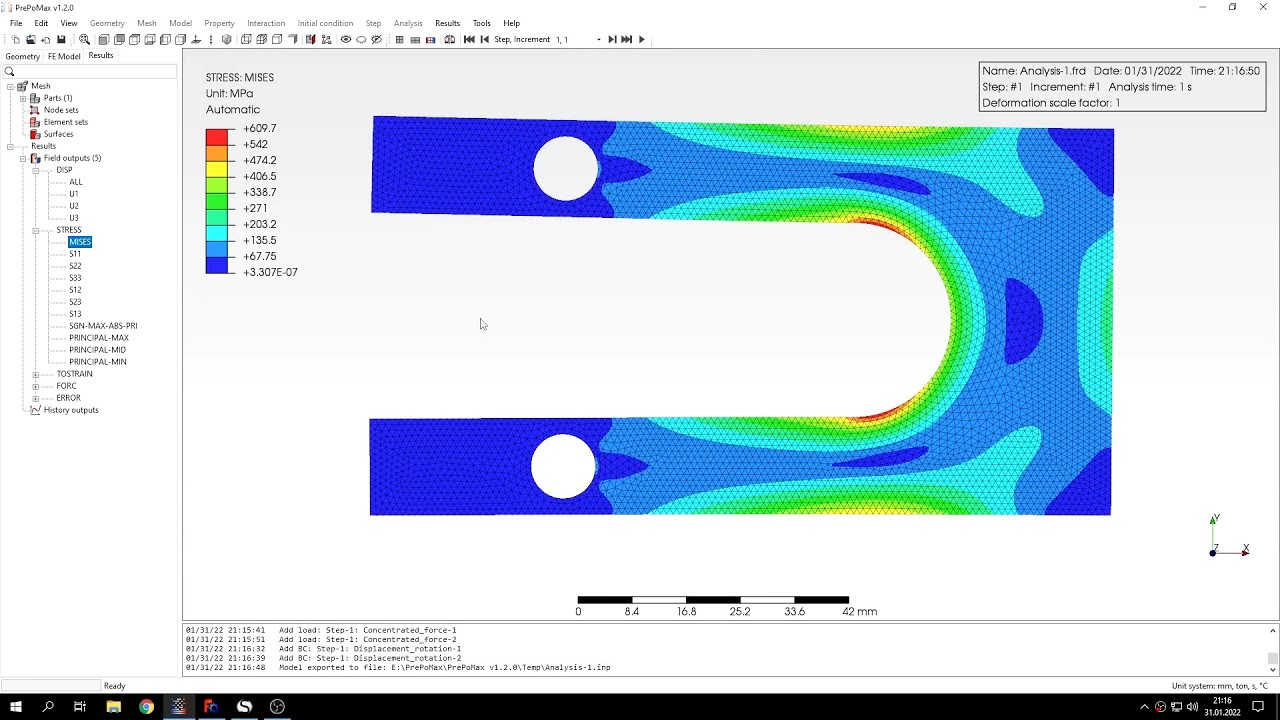Viewport: 1280px width, 720px height.
Task: Show undeformed mesh grid icon
Action: coord(399,40)
